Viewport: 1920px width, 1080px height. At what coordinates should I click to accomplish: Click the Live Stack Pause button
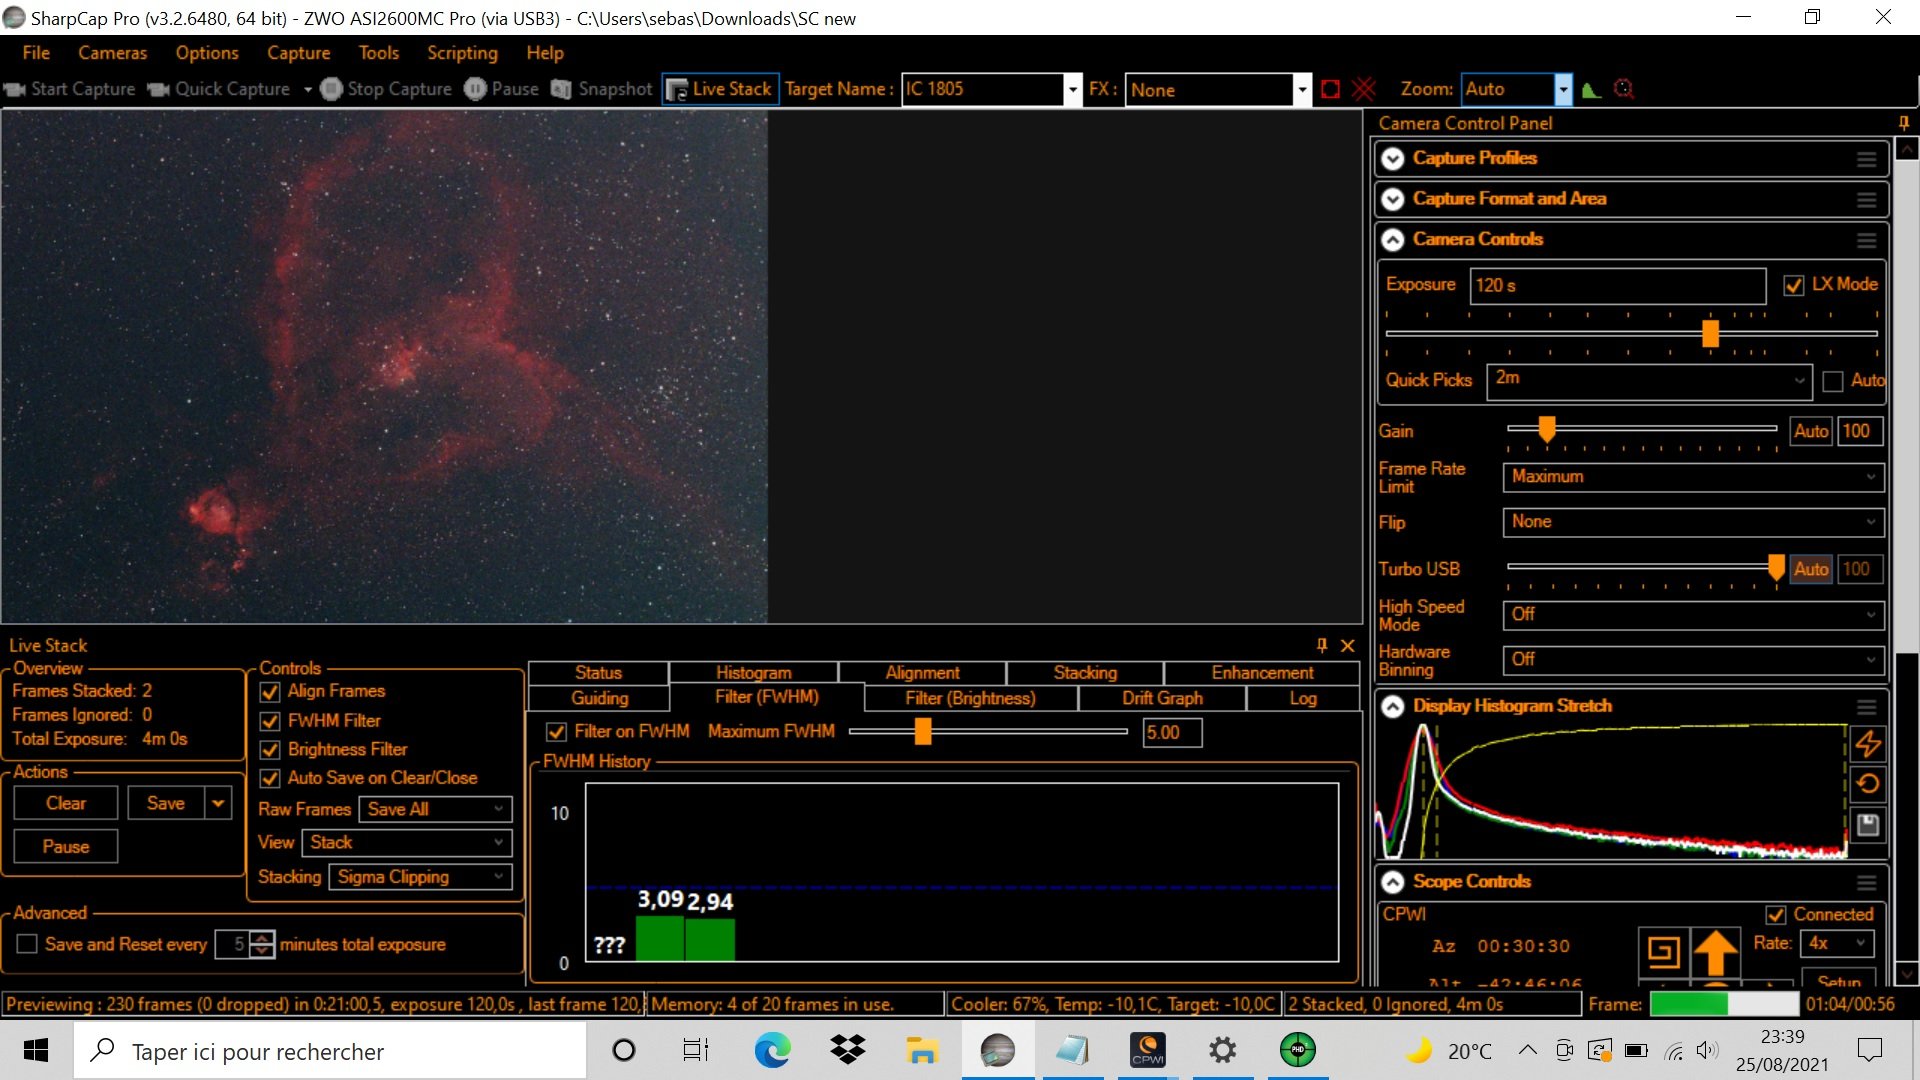(x=66, y=847)
